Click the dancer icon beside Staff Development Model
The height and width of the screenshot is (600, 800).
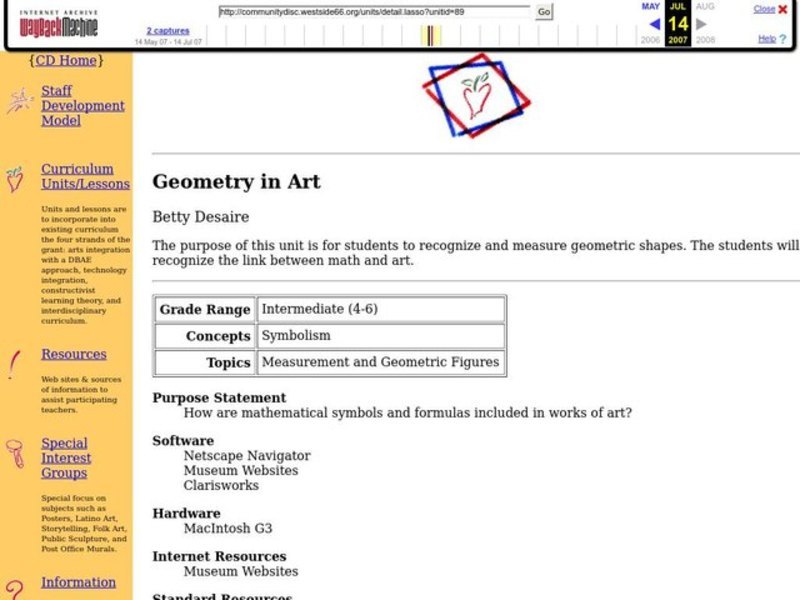click(18, 99)
